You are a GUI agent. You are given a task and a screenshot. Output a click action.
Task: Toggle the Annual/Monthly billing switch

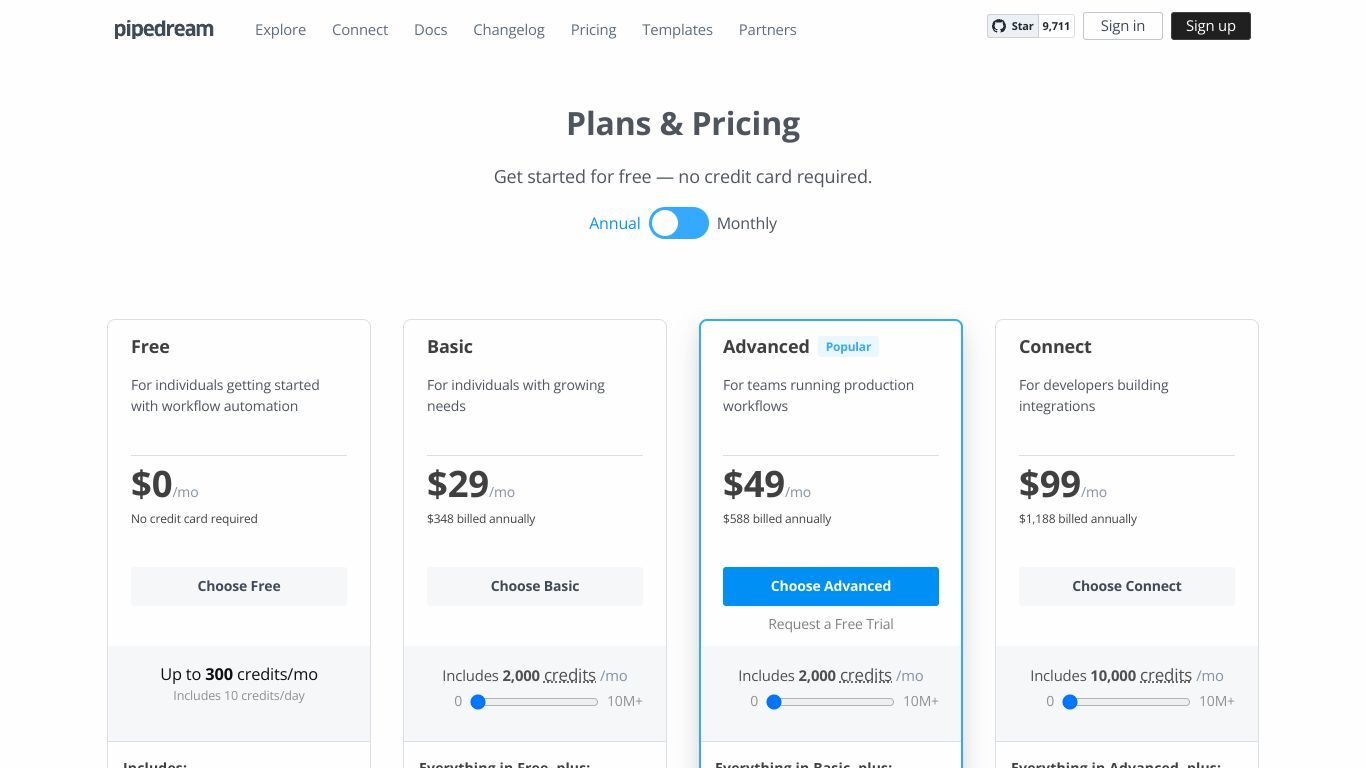tap(679, 223)
